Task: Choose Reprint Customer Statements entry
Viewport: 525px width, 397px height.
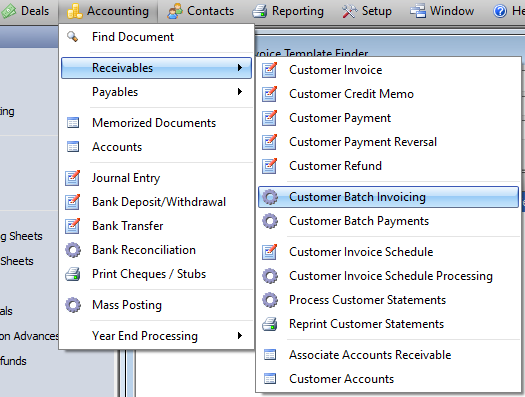Action: (388, 324)
